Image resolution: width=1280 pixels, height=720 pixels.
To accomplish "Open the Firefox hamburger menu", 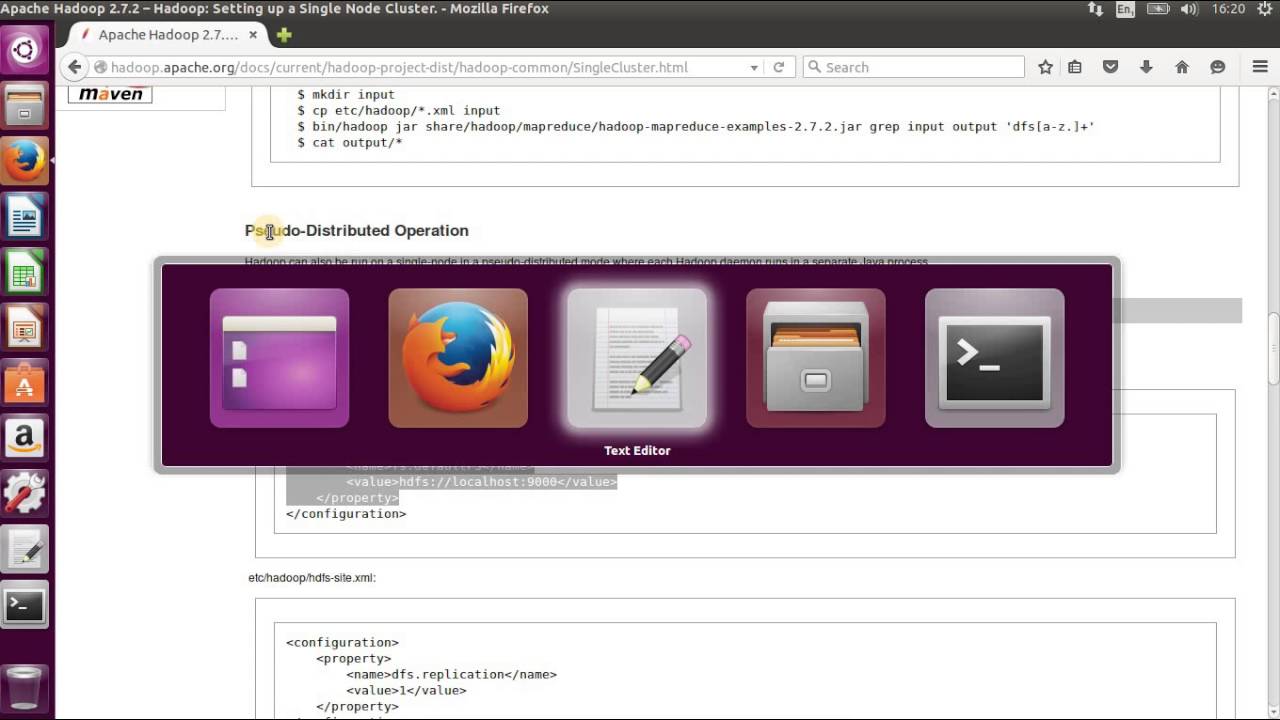I will [1260, 67].
